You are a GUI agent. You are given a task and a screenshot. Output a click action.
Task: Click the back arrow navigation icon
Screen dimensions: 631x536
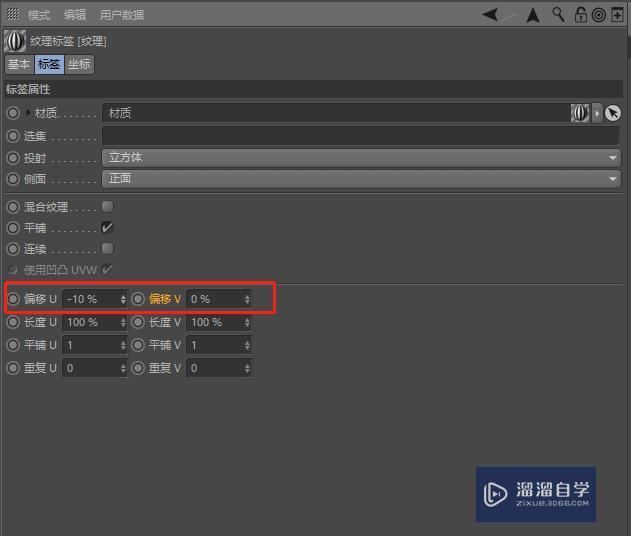tap(491, 15)
